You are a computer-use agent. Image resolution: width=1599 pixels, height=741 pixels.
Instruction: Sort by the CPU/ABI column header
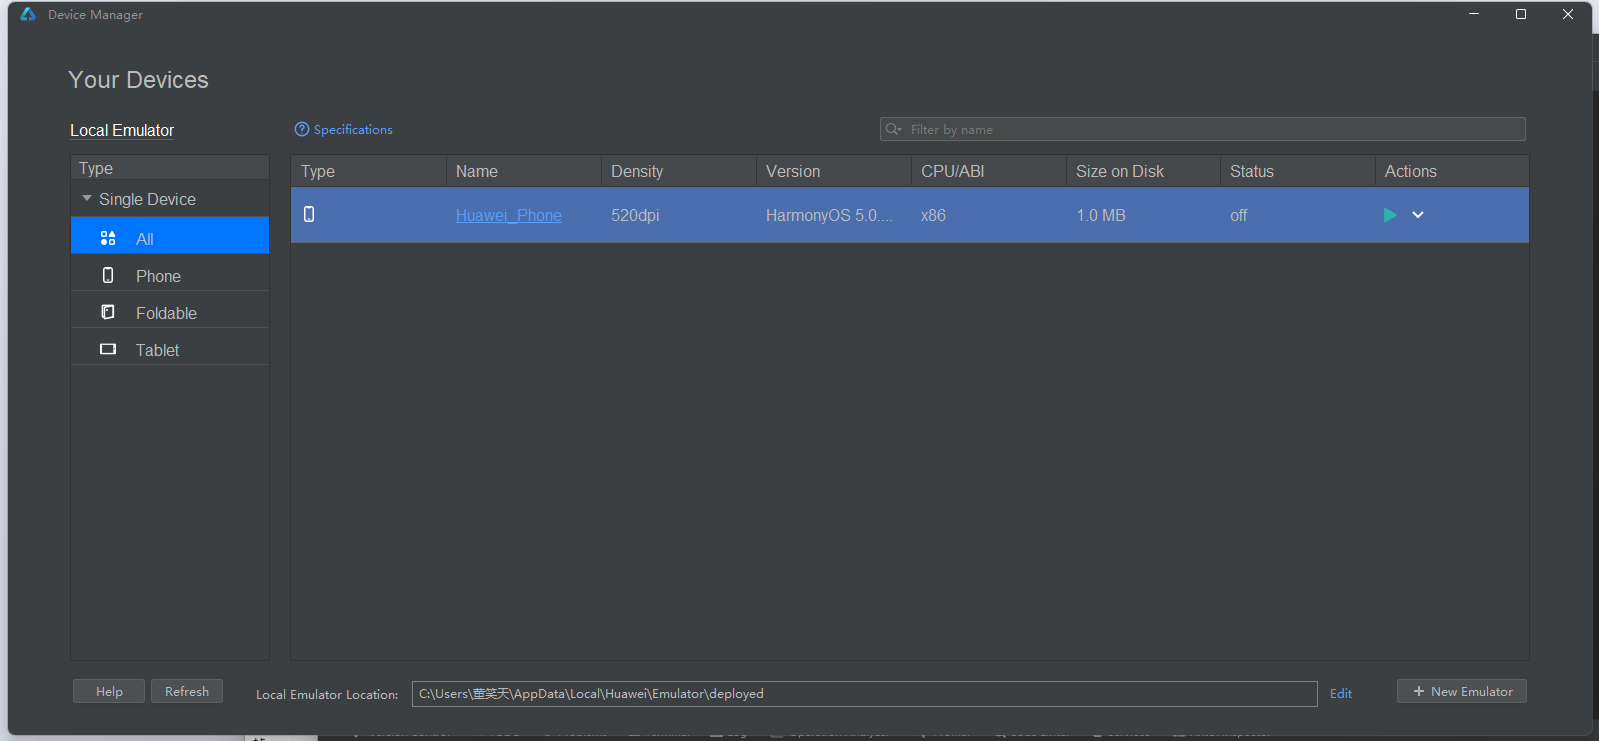pos(989,171)
